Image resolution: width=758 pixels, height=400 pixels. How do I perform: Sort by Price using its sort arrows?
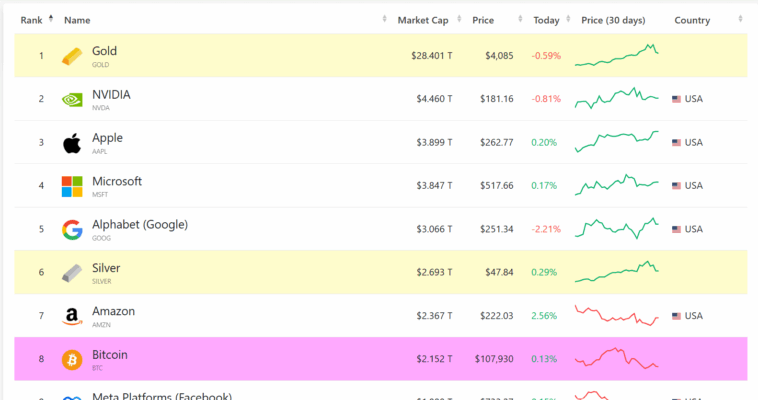(x=520, y=19)
